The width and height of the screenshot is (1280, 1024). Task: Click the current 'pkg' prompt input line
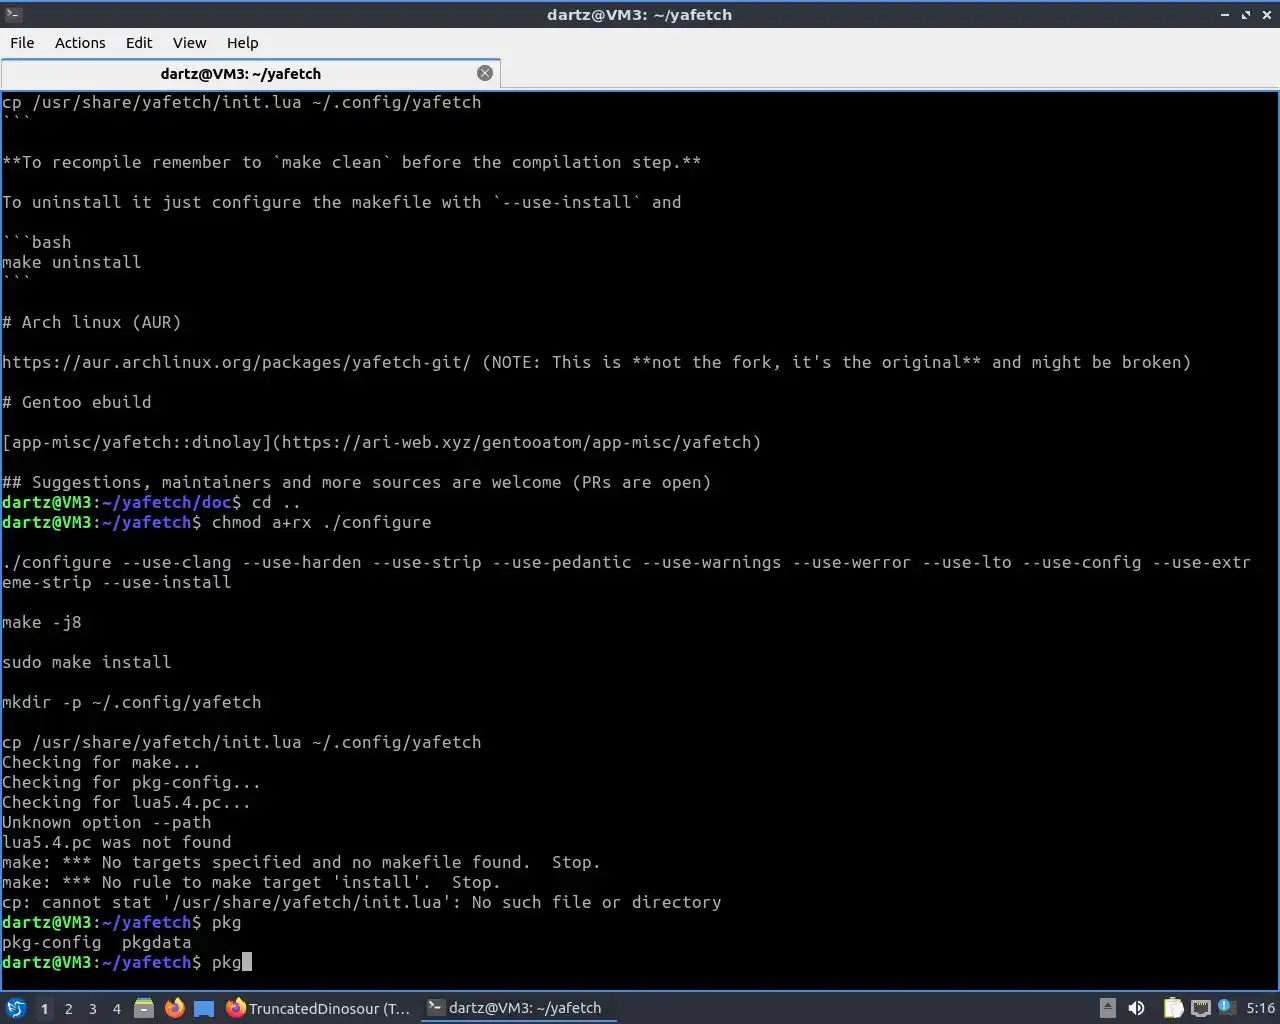click(x=127, y=962)
